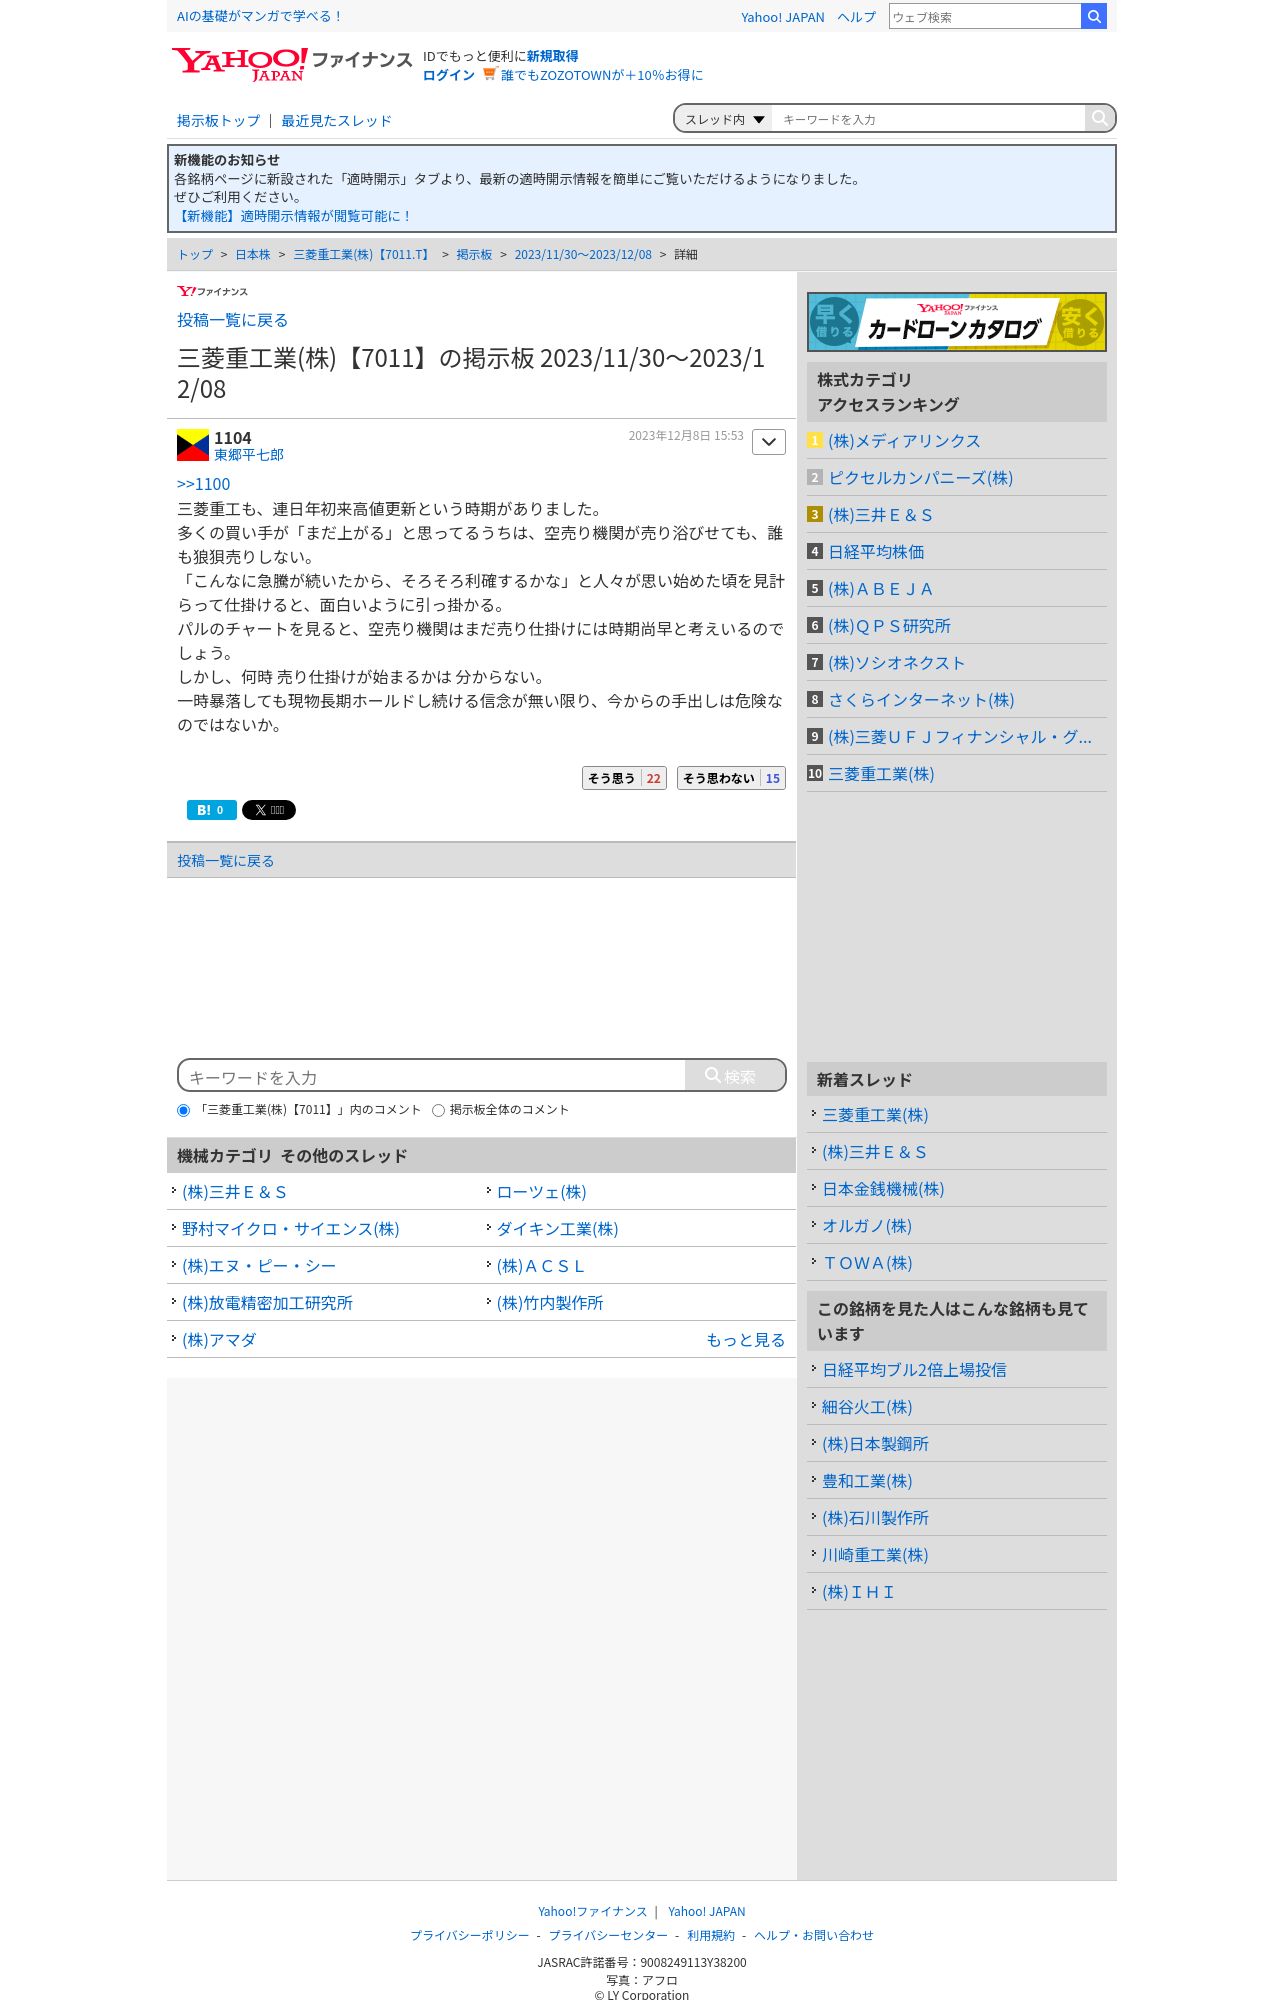Follow the >>1100 reply reference
Image resolution: width=1284 pixels, height=2000 pixels.
[x=203, y=484]
